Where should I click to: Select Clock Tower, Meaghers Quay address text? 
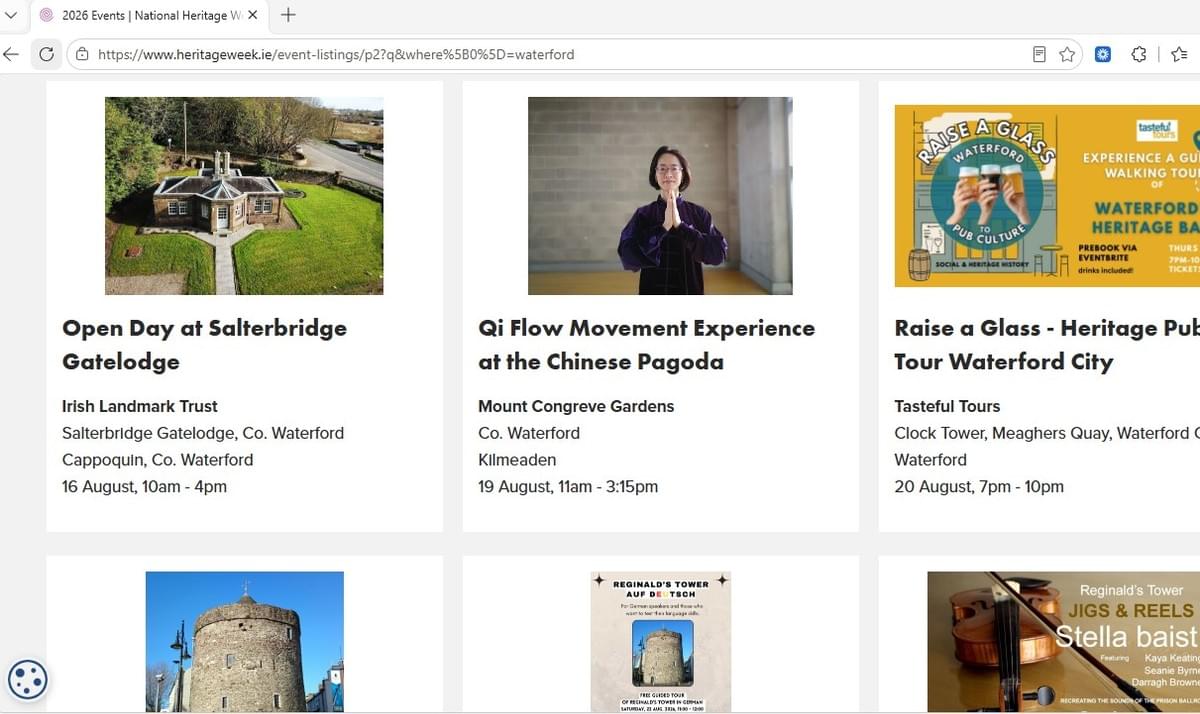[1047, 433]
